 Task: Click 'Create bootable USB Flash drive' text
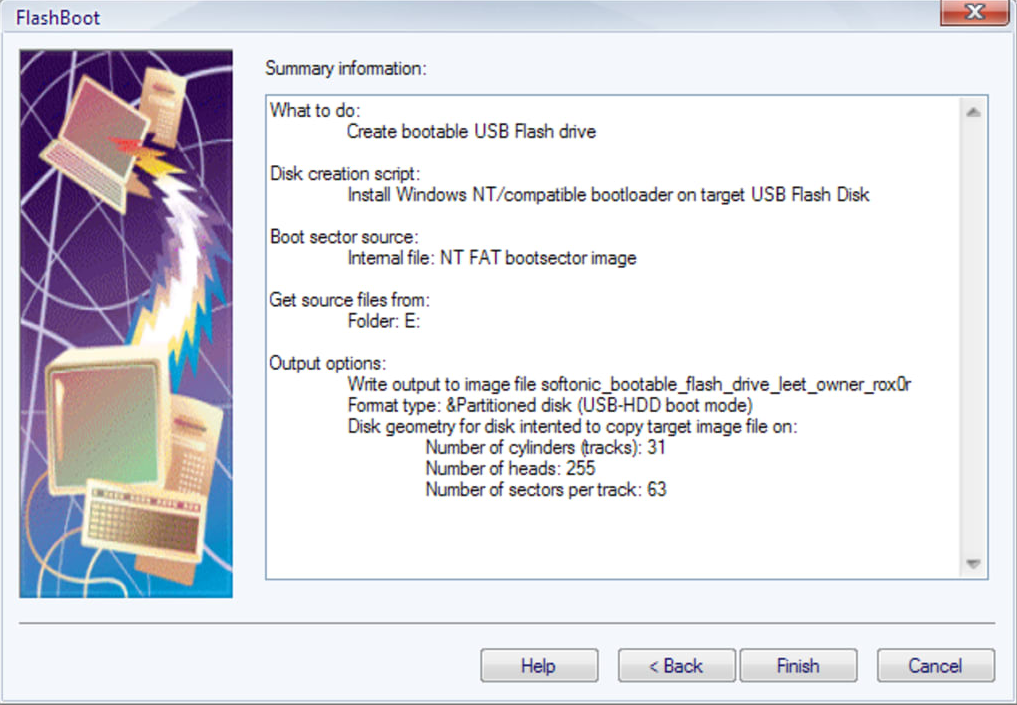coord(472,132)
